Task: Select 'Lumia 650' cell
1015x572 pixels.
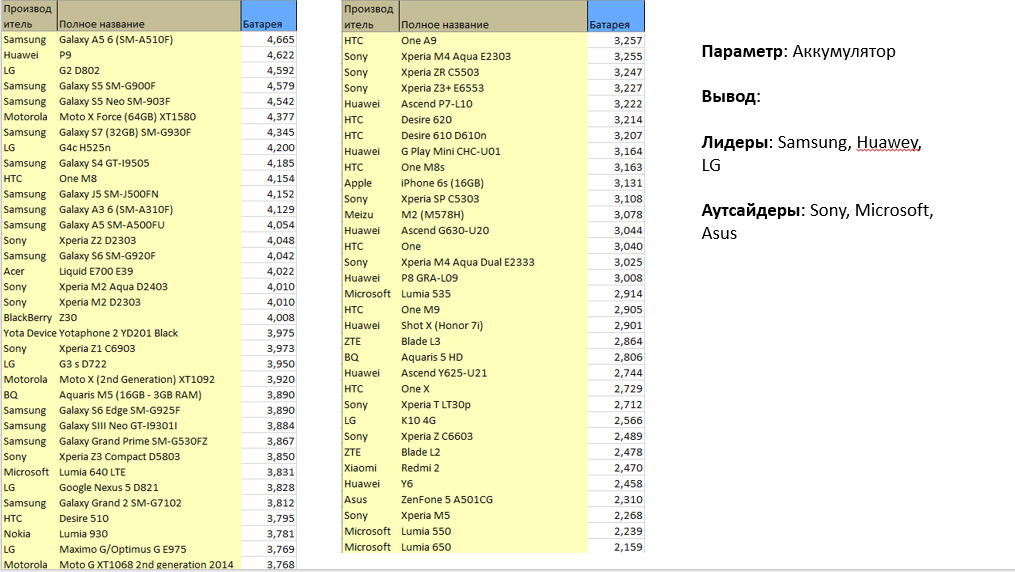Action: click(493, 547)
